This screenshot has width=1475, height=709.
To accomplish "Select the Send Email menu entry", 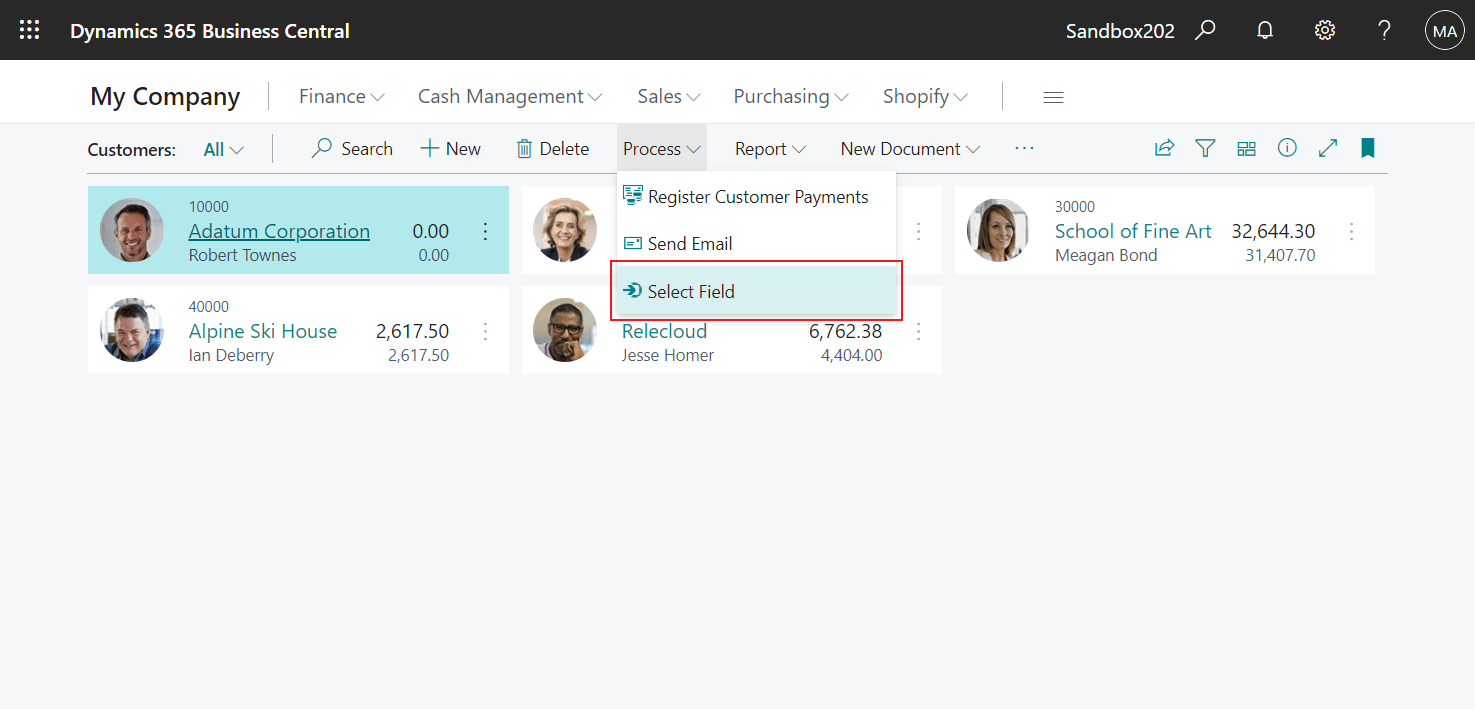I will [x=690, y=243].
